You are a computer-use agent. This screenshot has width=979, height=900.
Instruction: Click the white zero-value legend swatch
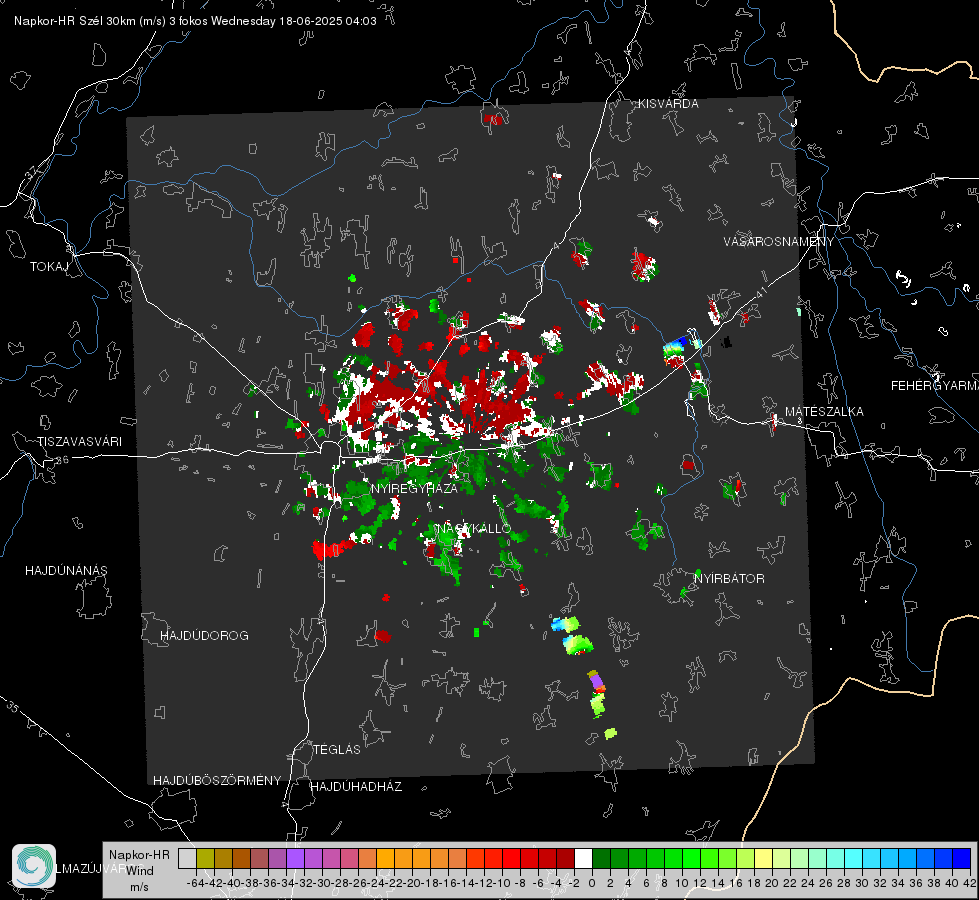[583, 859]
